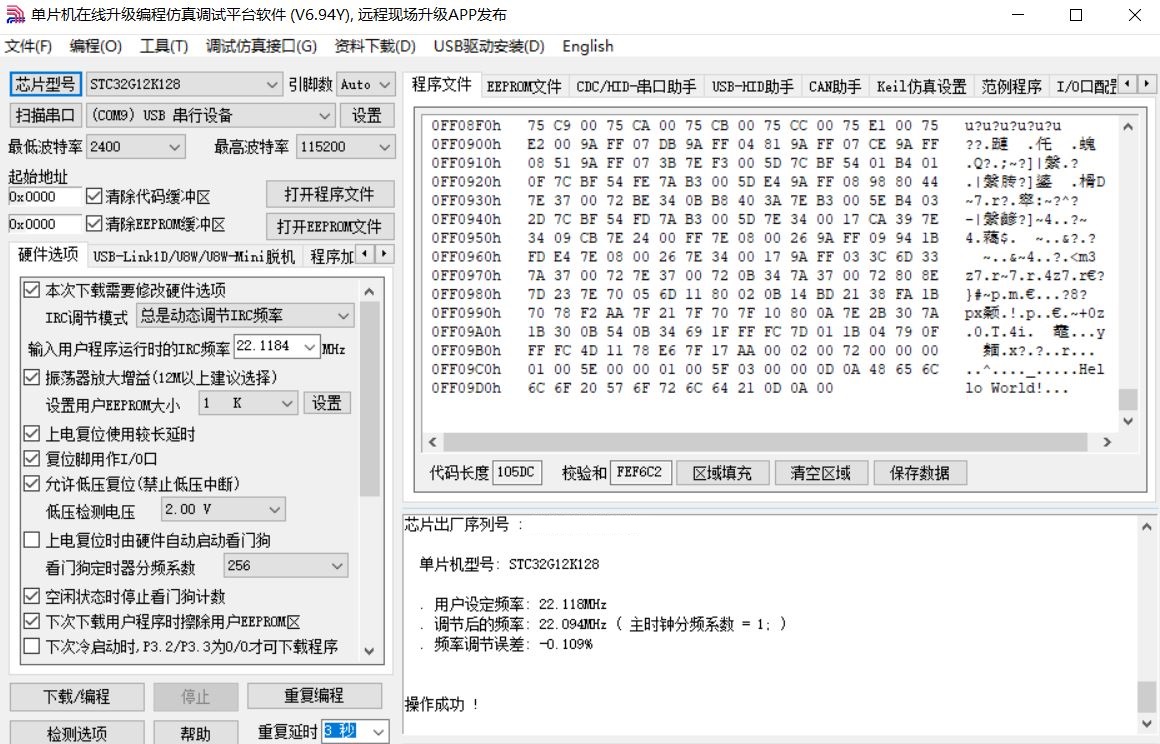1160x744 pixels.
Task: Toggle 上电复位使用较长延时 checkbox
Action: click(x=31, y=433)
